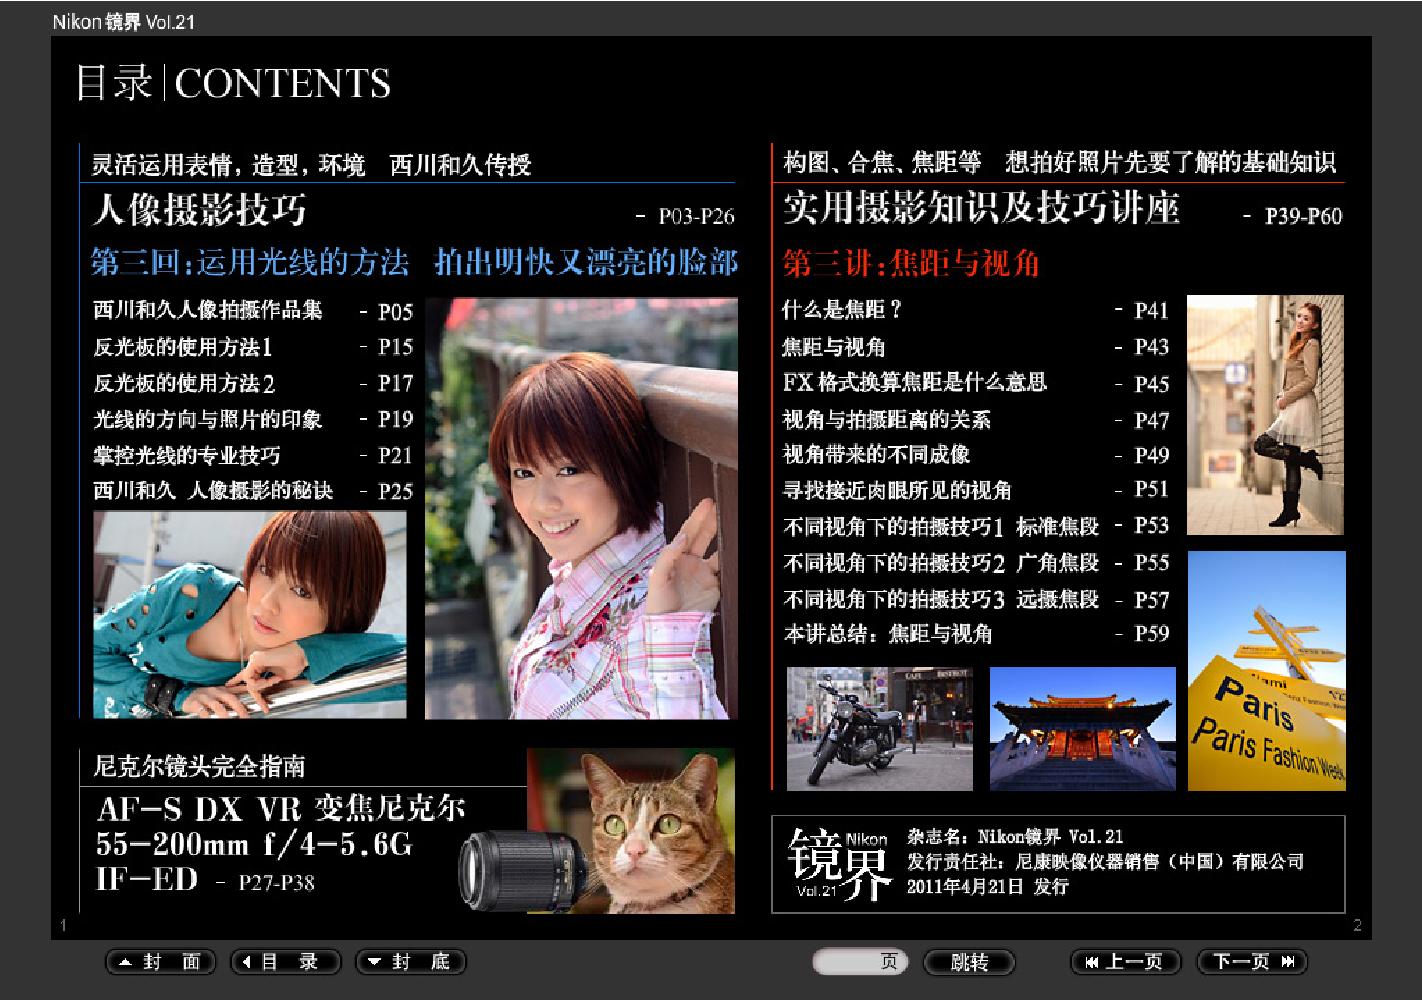Open 实用摄影知识及技巧讲座 heading
Viewport: 1422px width, 1000px height.
coord(981,208)
